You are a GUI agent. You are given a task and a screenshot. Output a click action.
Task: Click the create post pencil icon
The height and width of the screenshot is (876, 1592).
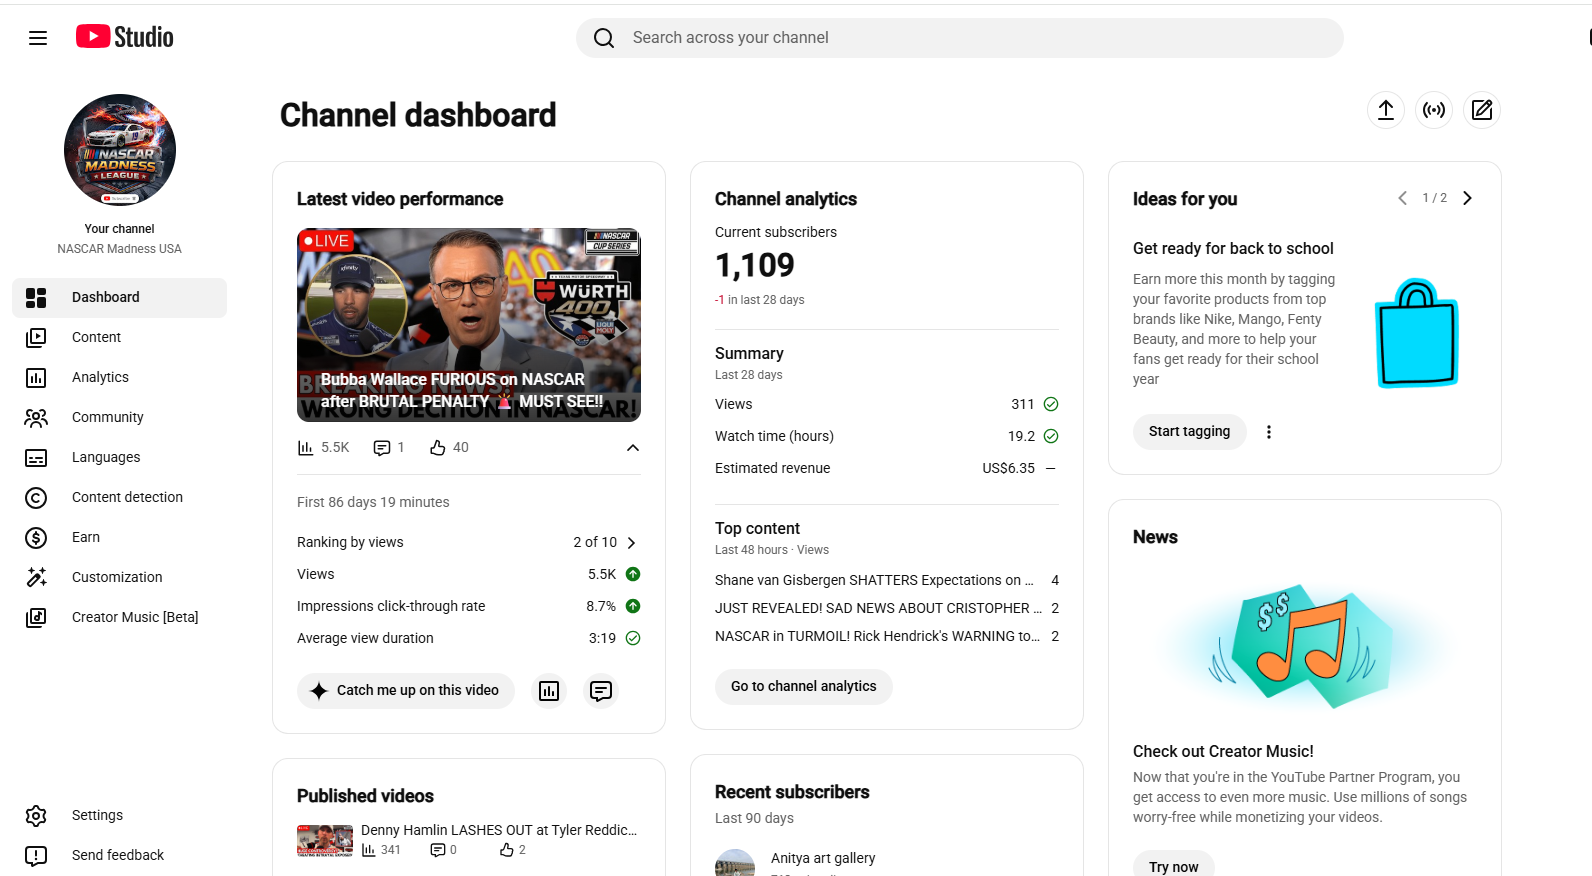(1482, 110)
